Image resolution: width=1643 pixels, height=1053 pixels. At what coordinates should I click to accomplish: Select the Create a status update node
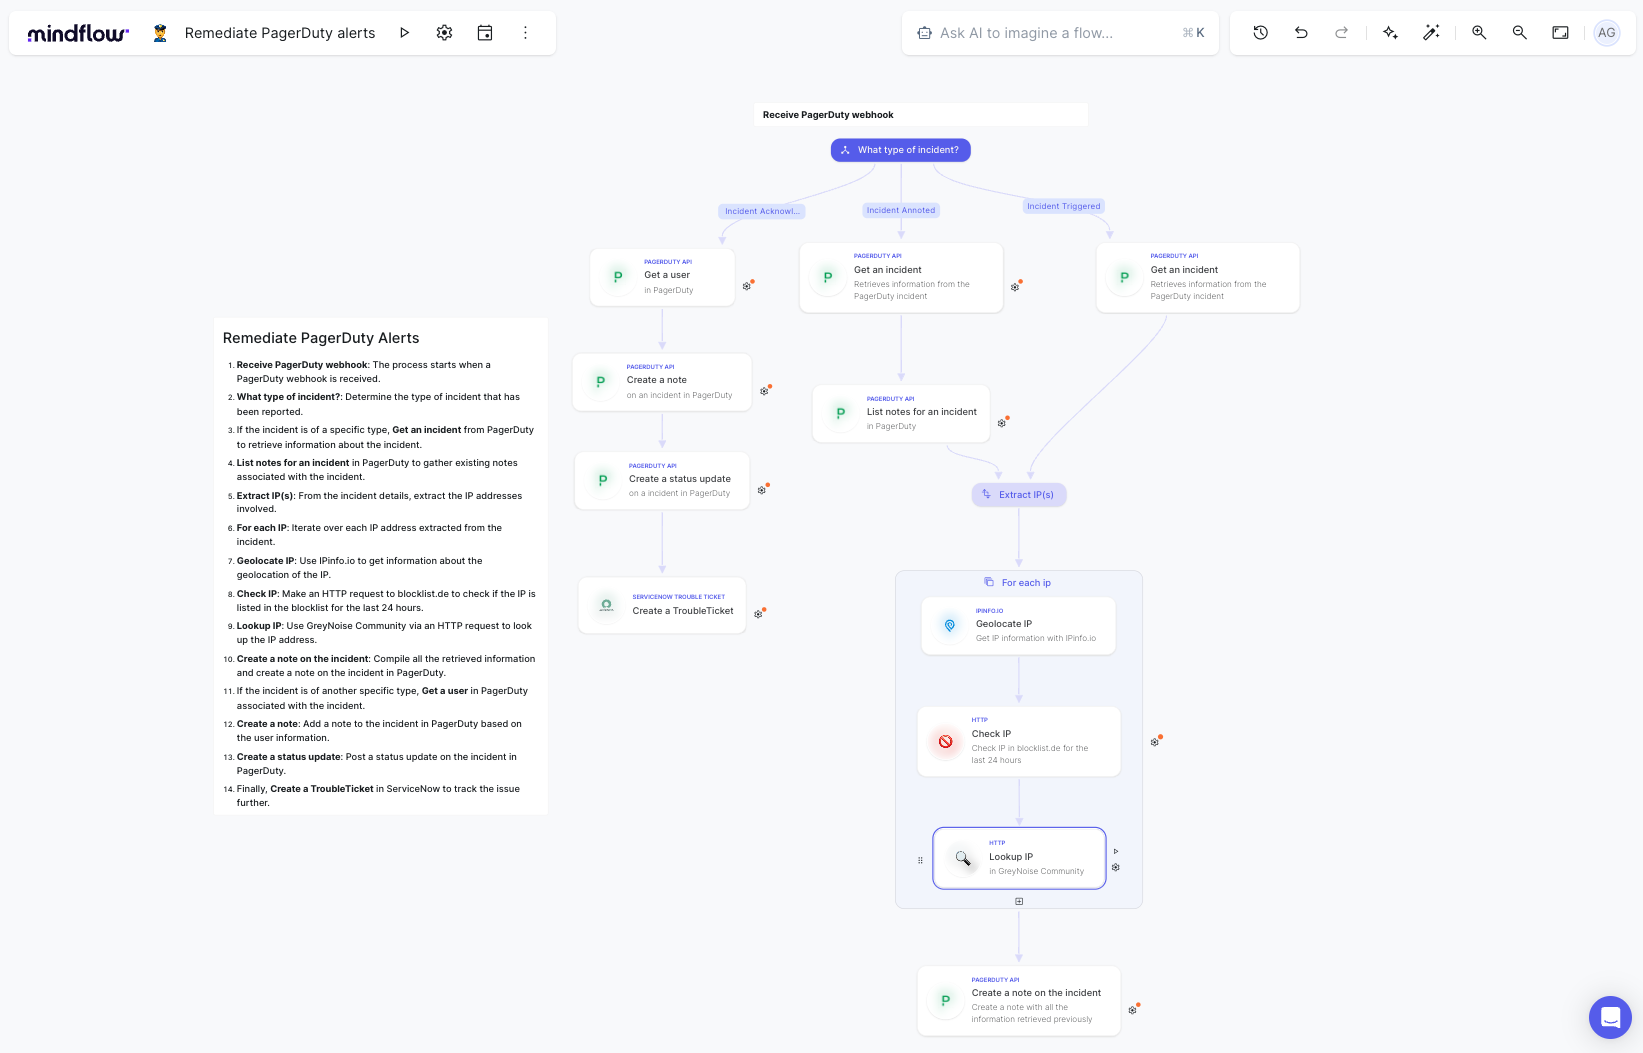662,481
